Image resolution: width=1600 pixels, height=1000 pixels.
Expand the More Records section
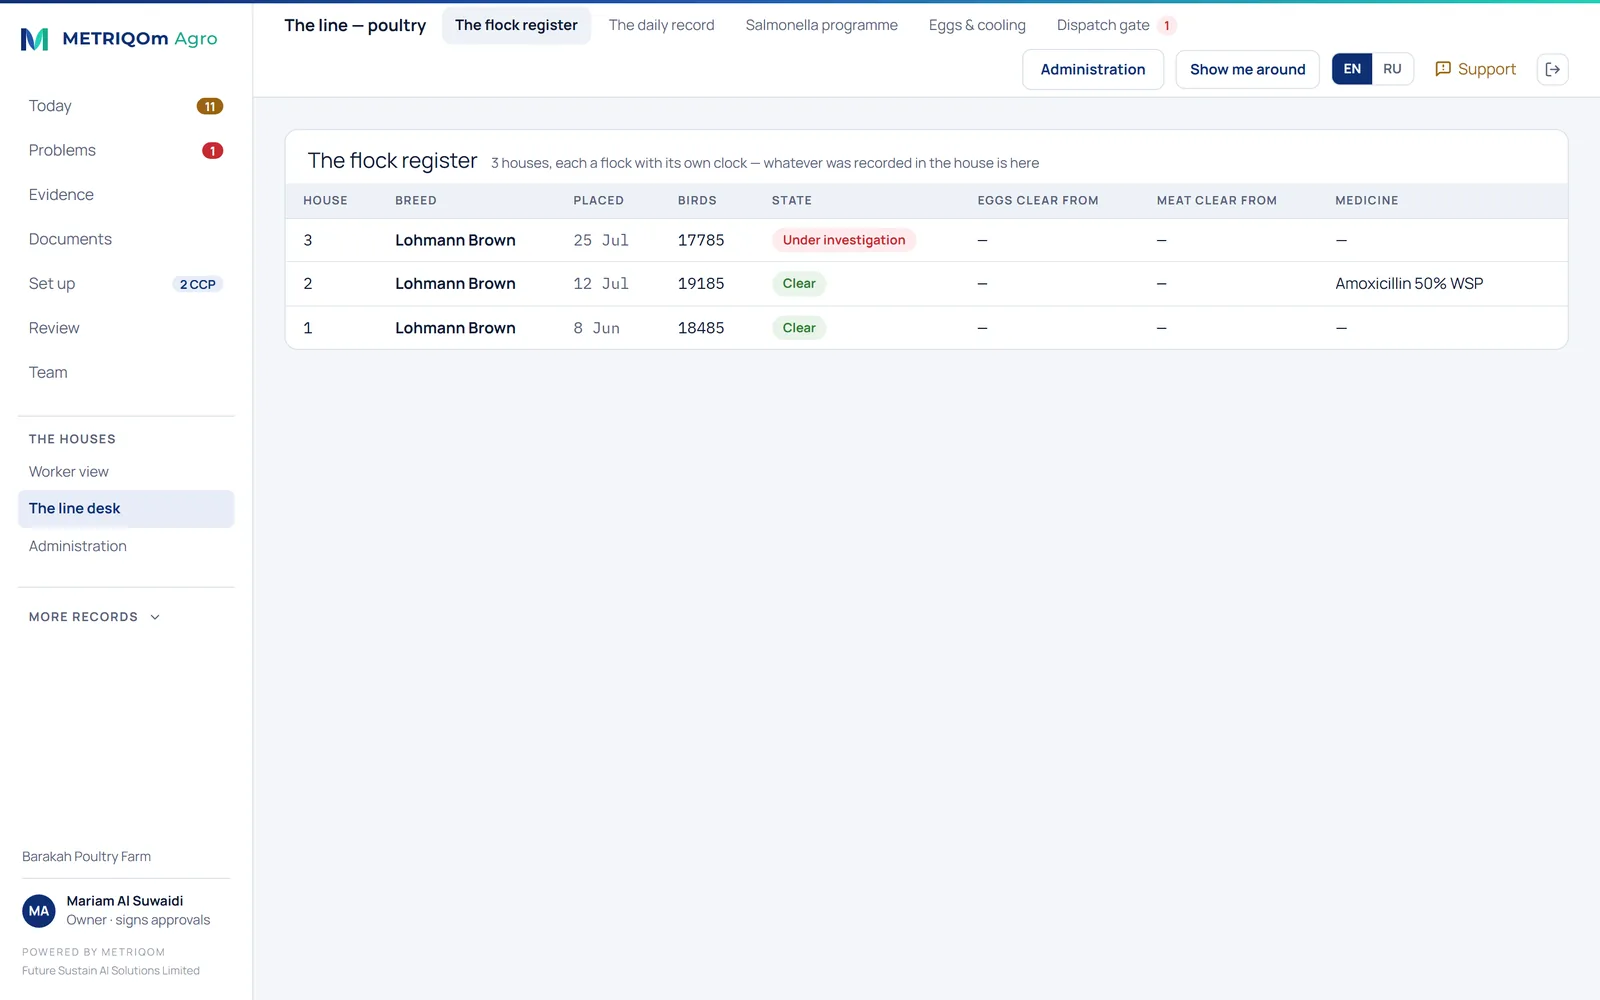[95, 617]
